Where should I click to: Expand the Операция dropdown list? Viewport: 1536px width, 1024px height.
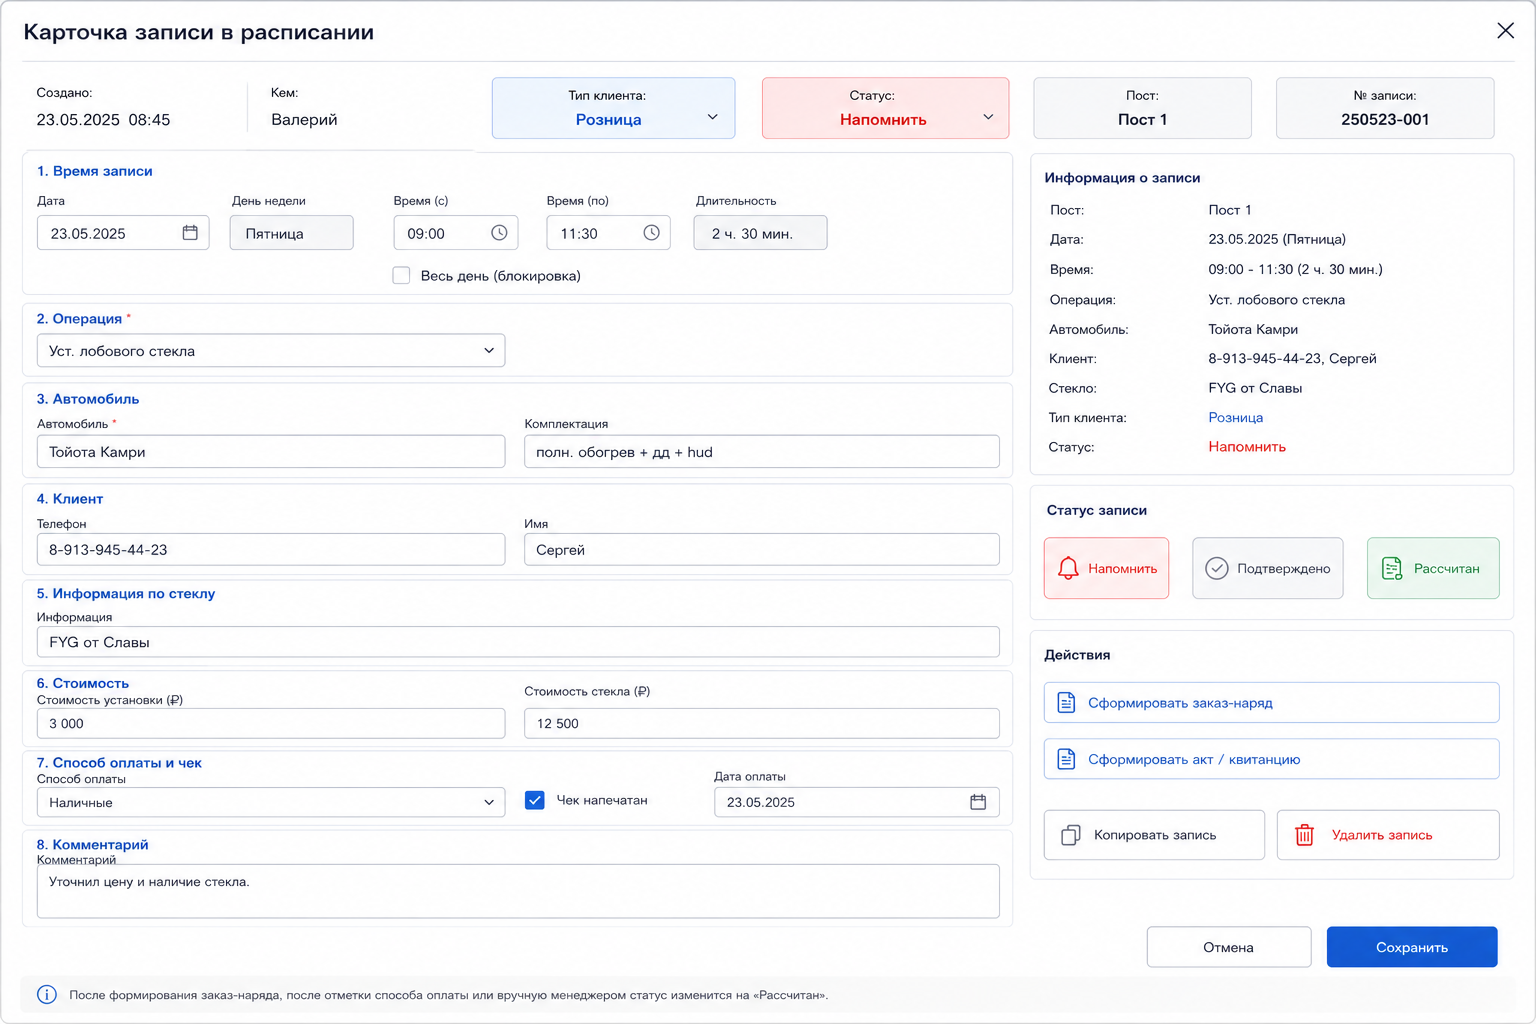point(271,351)
